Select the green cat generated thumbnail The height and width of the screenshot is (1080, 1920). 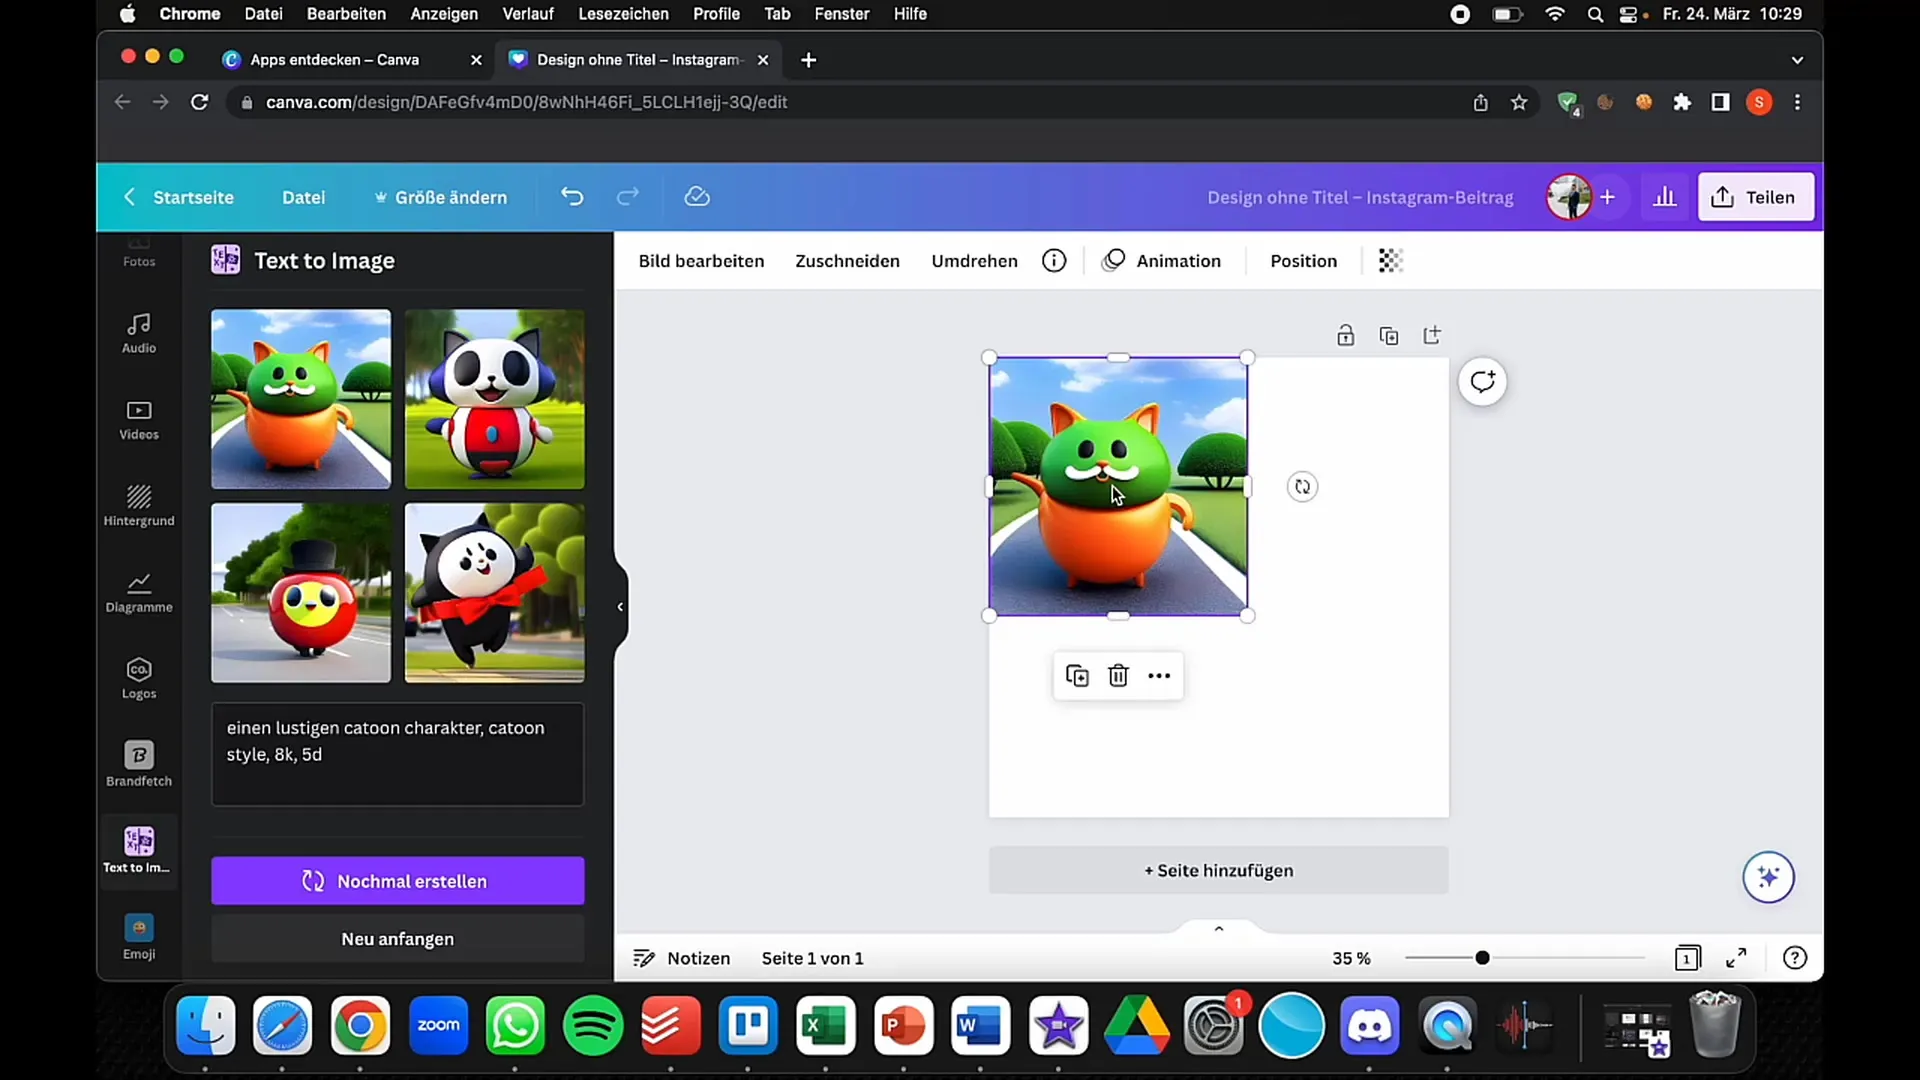click(x=301, y=399)
